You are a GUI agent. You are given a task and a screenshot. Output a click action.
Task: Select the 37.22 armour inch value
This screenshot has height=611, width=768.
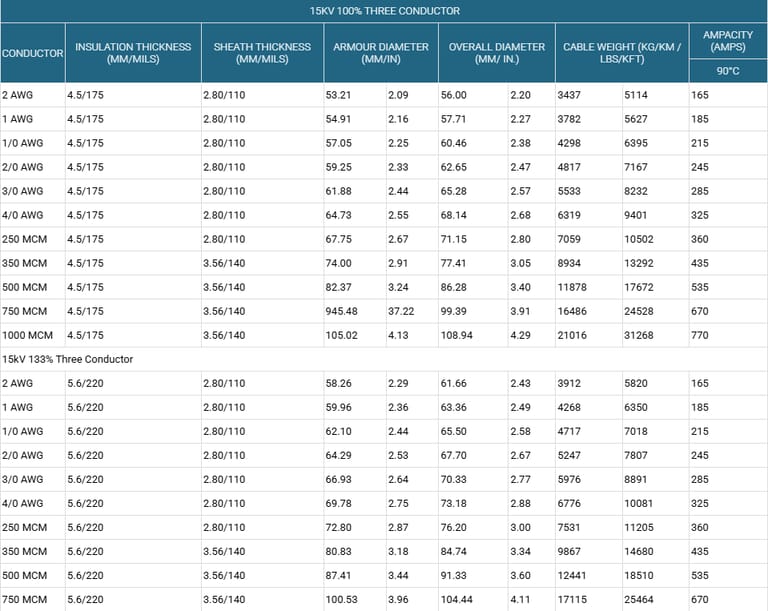tap(402, 311)
